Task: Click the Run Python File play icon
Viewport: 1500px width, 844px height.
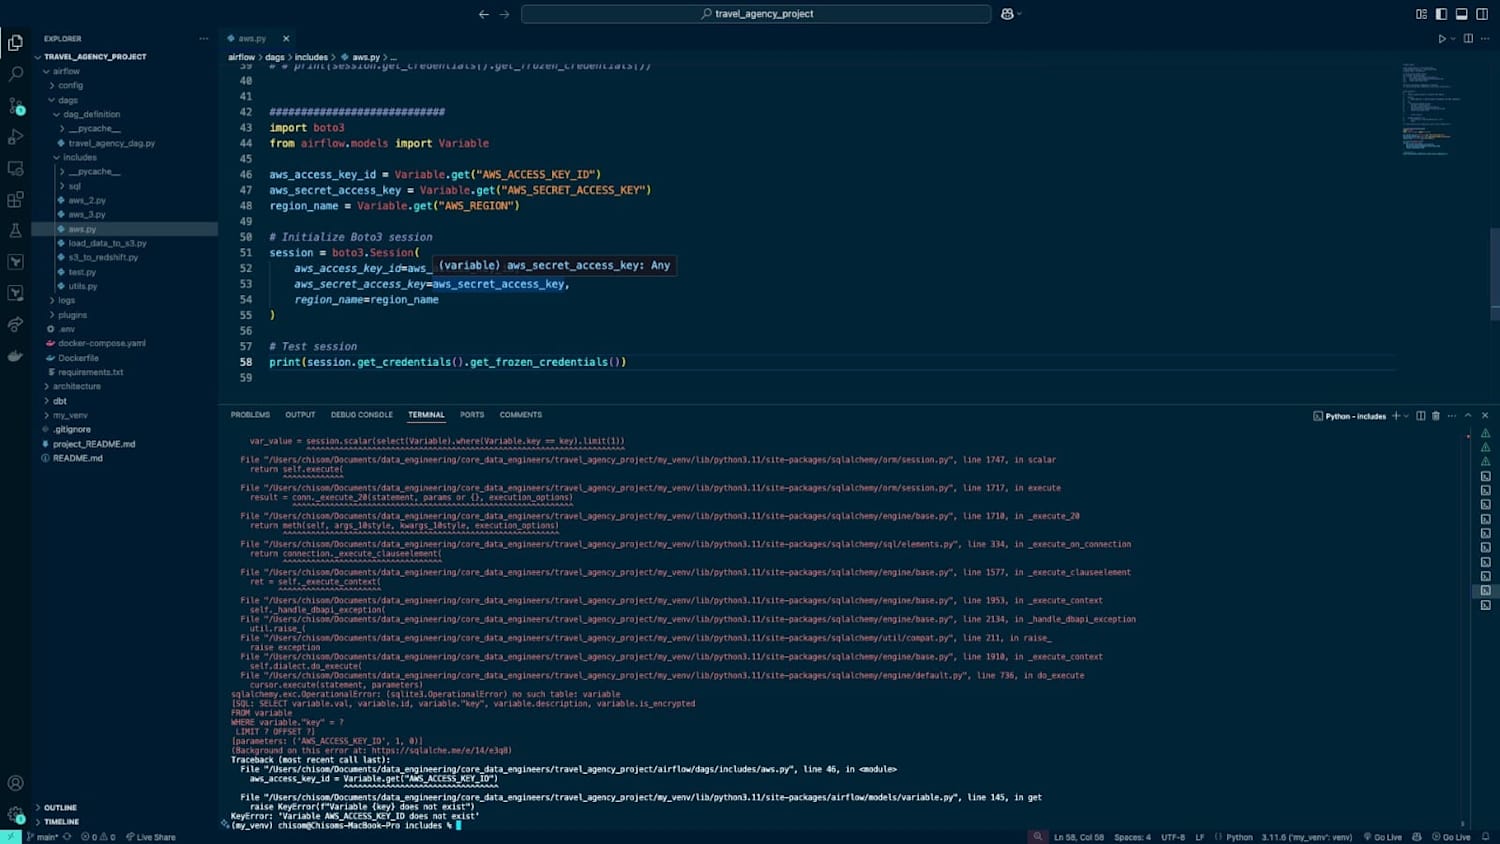Action: tap(1442, 39)
